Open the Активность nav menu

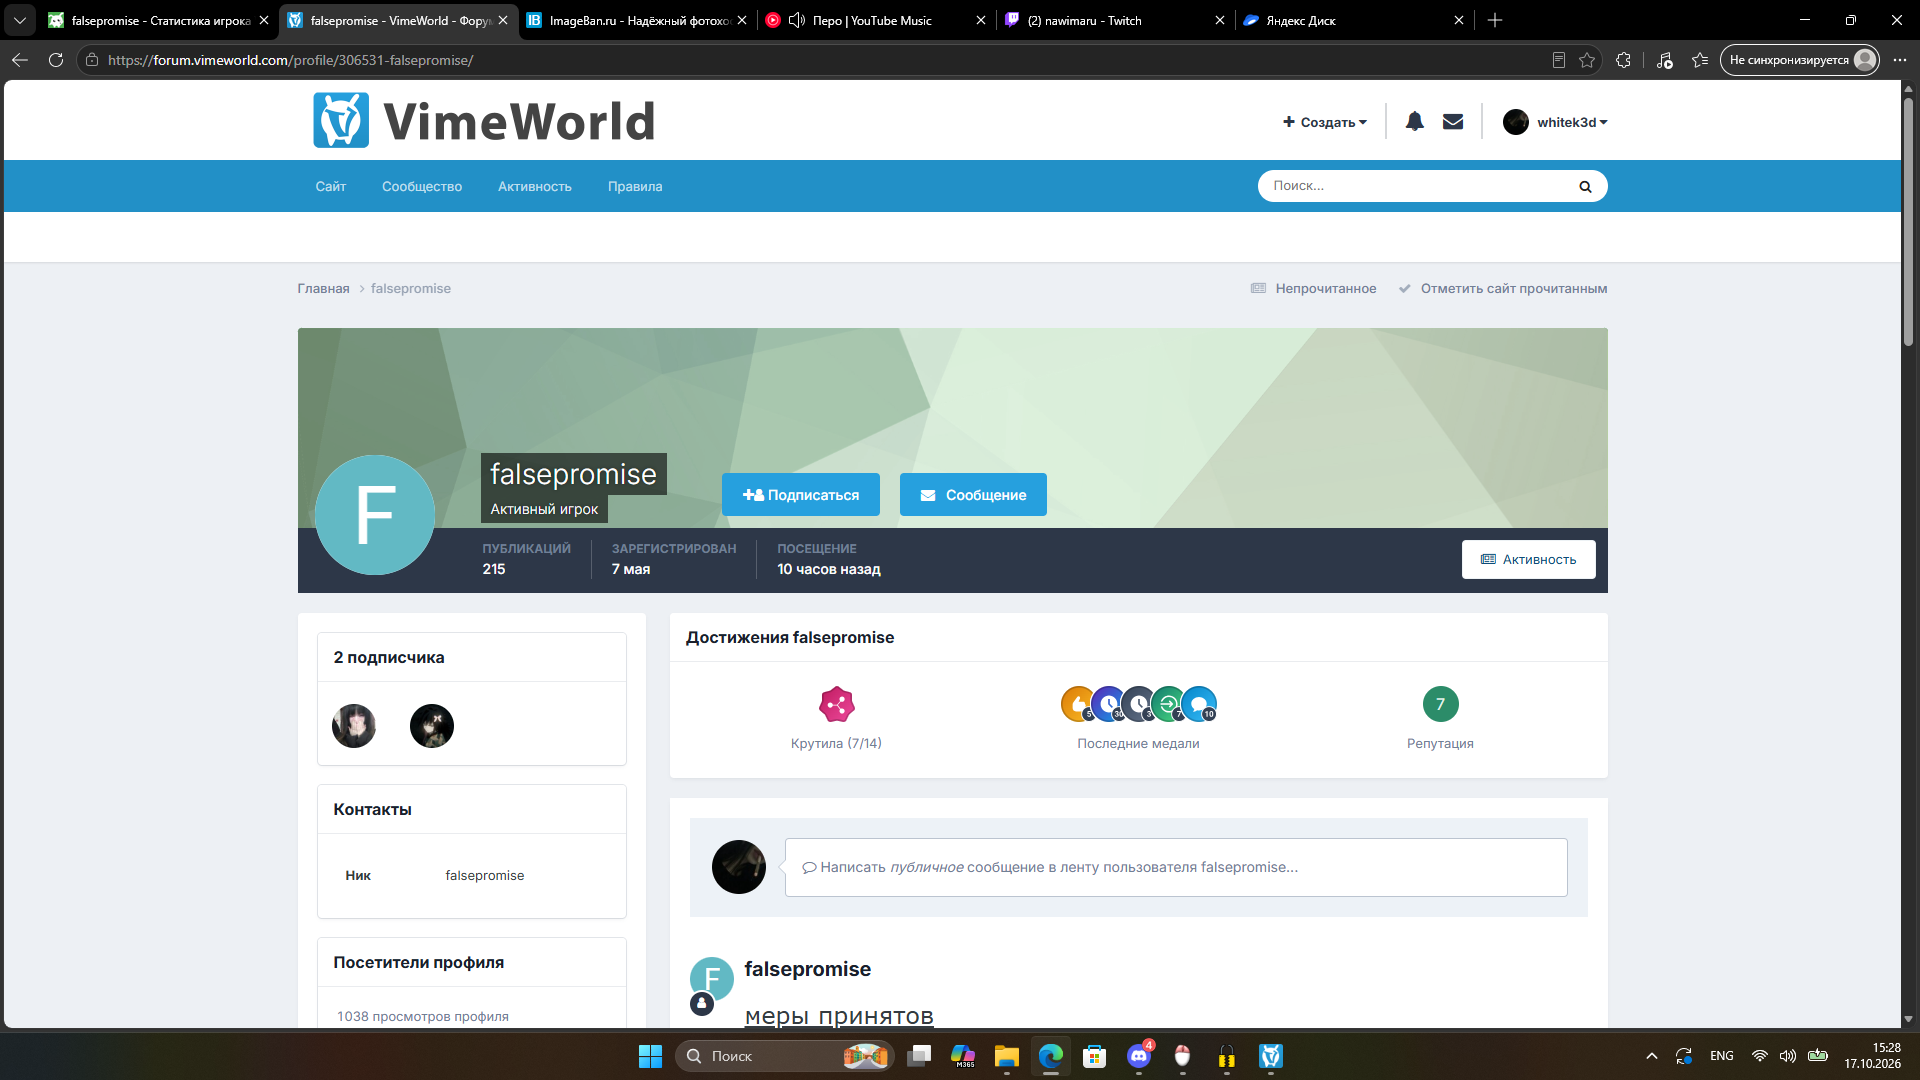point(535,186)
